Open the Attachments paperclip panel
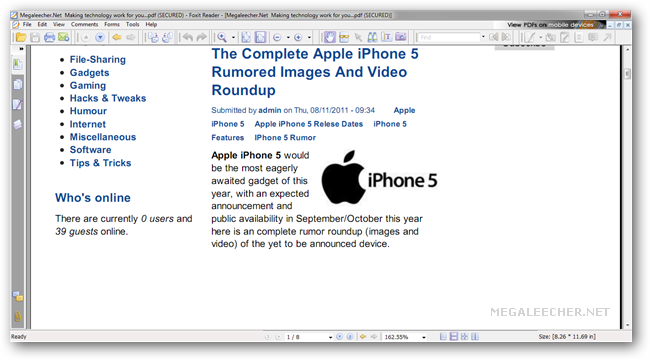The width and height of the screenshot is (650, 360). [x=17, y=317]
